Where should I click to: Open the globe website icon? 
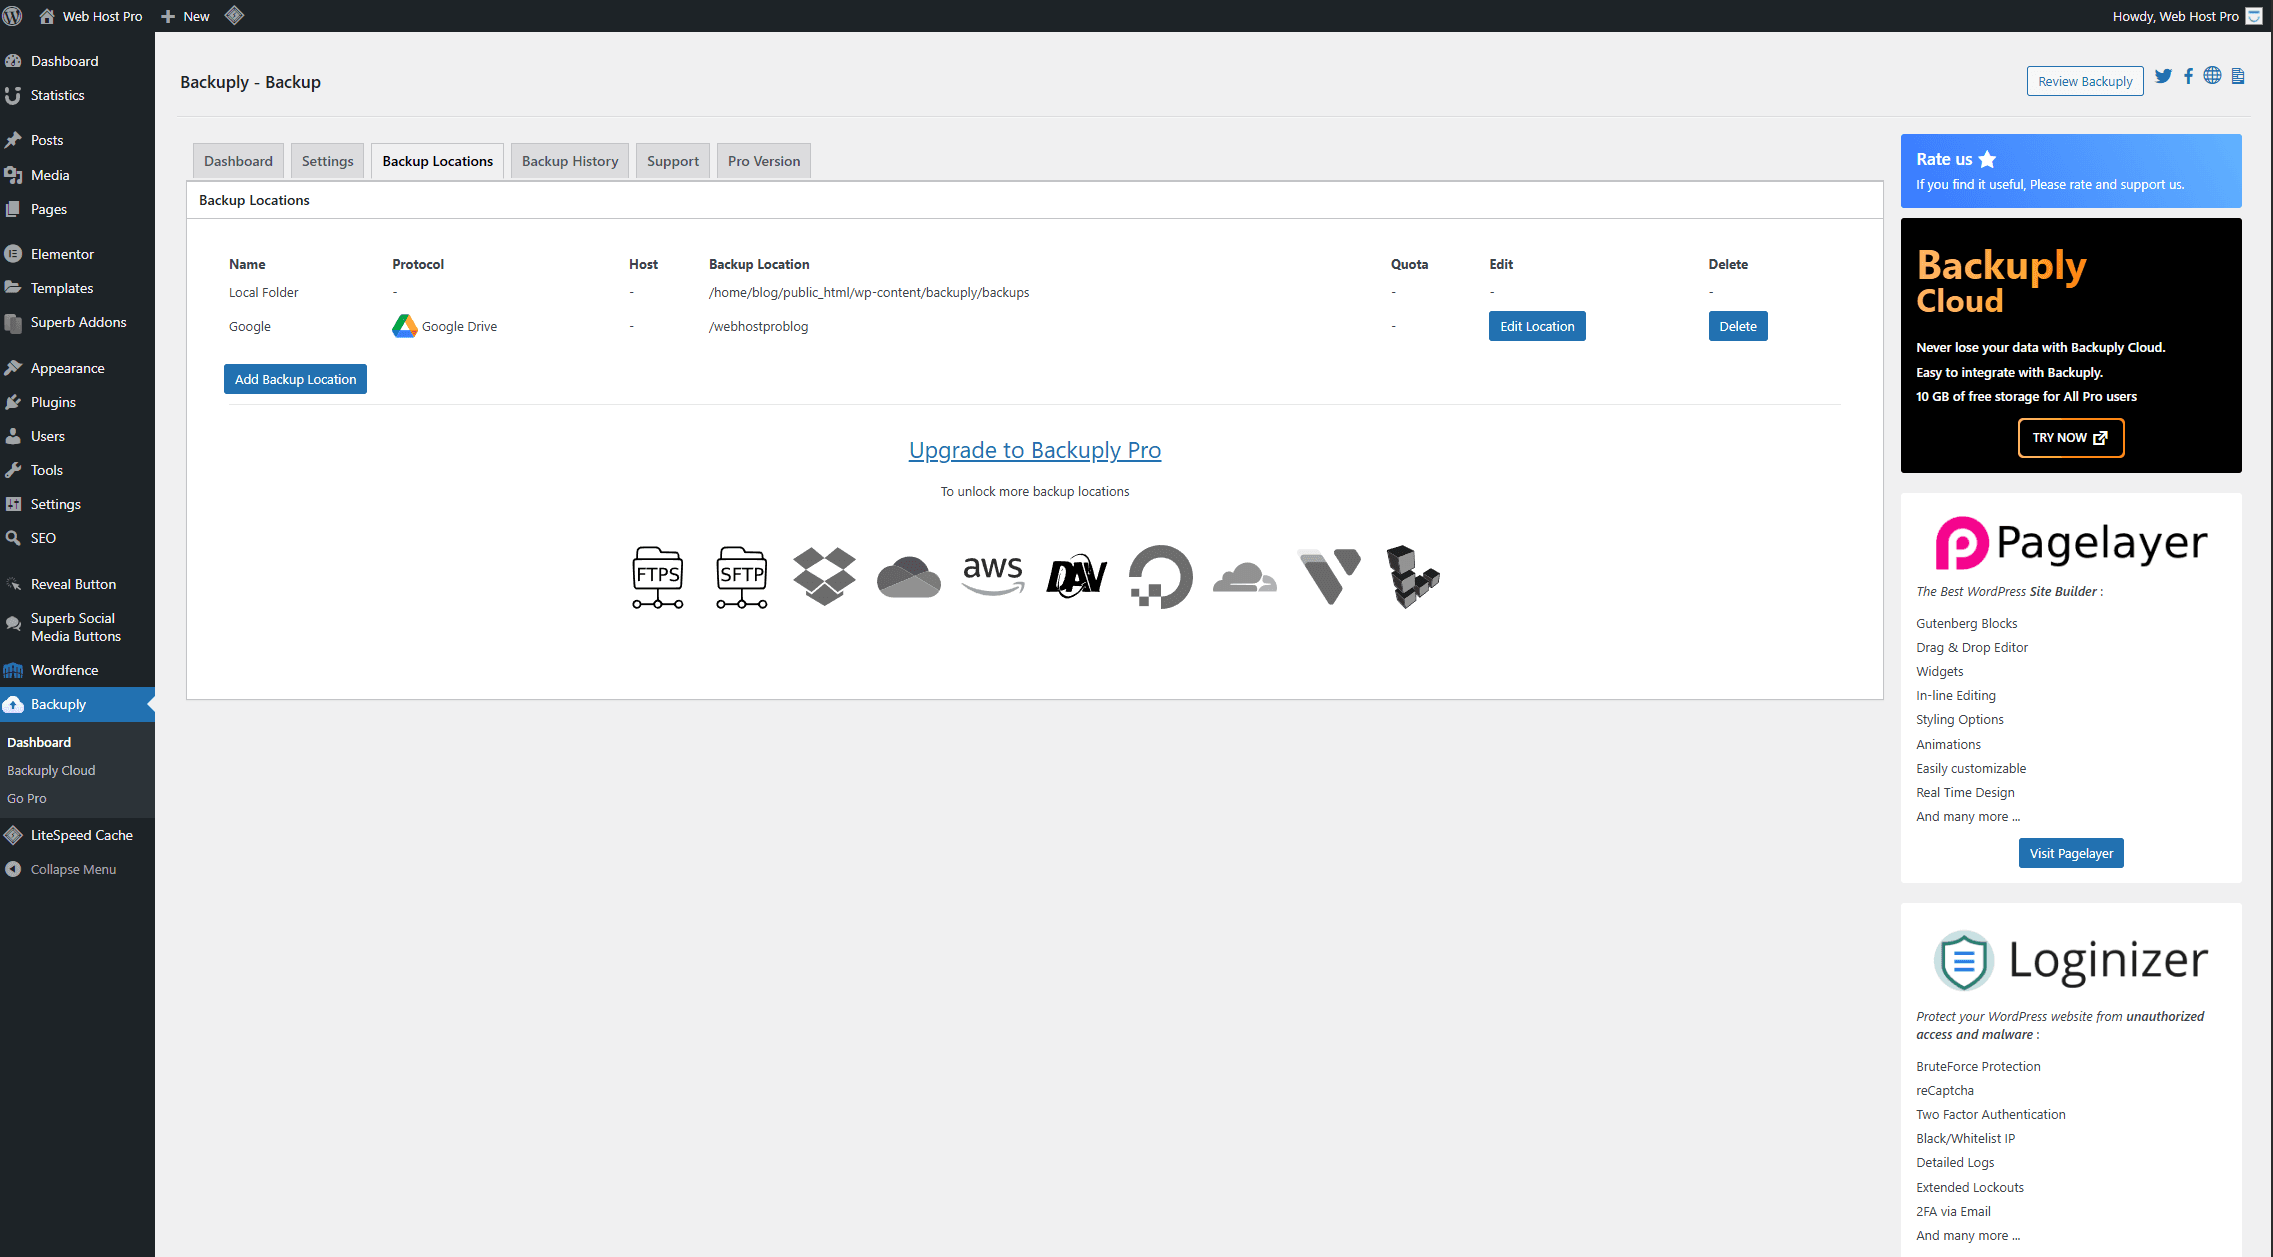tap(2212, 76)
